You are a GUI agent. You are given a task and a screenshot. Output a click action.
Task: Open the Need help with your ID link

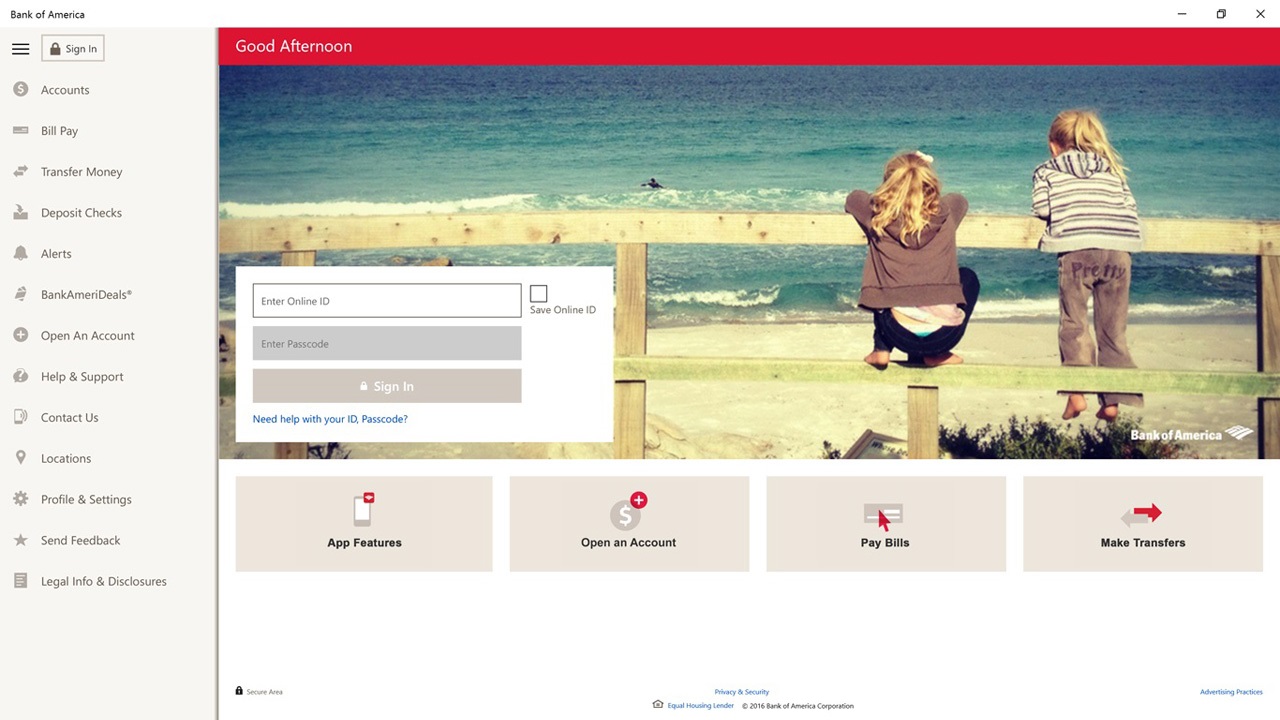click(x=330, y=418)
